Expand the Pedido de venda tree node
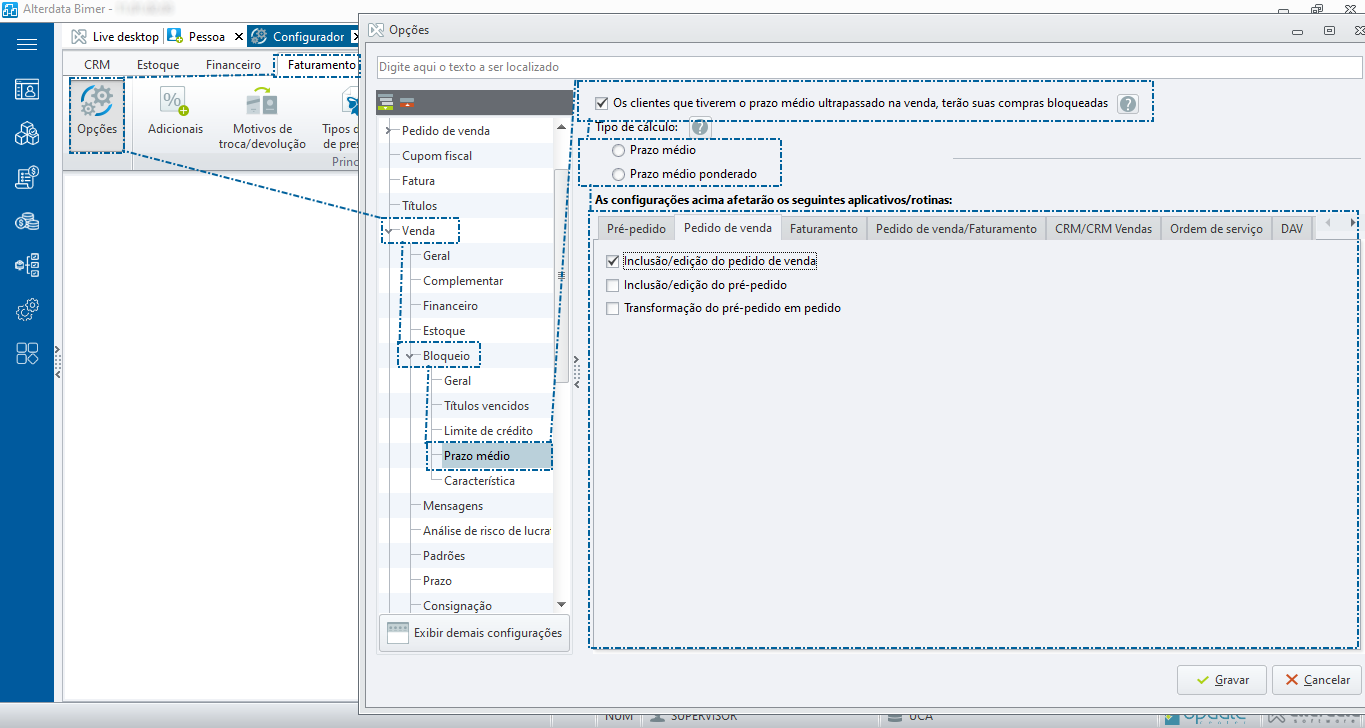The height and width of the screenshot is (728, 1365). (x=388, y=131)
